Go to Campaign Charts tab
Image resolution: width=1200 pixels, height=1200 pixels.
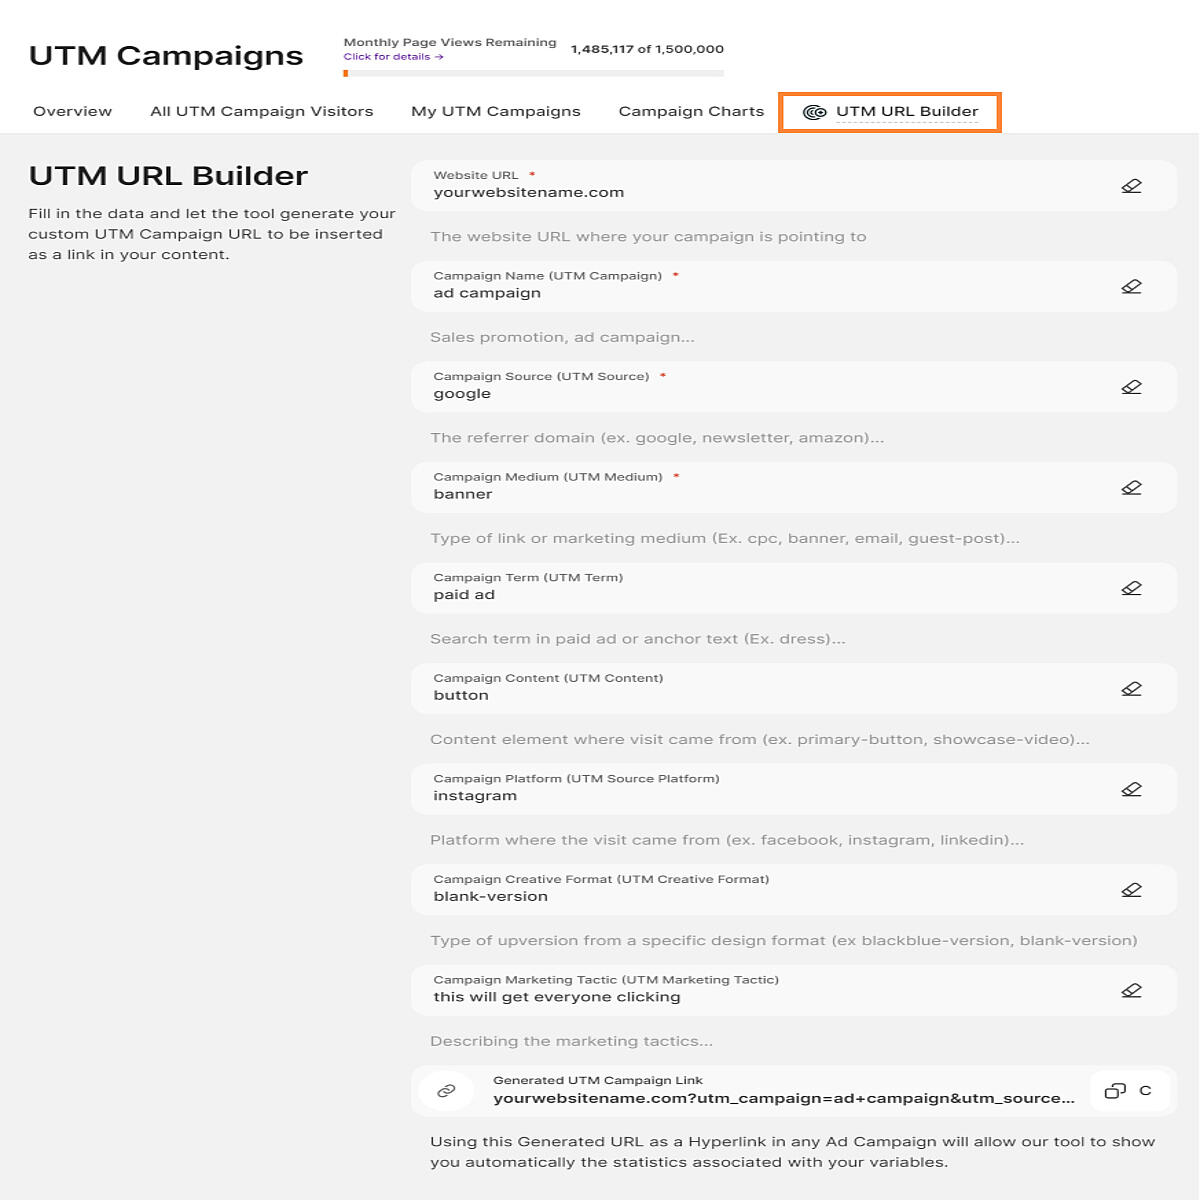691,111
